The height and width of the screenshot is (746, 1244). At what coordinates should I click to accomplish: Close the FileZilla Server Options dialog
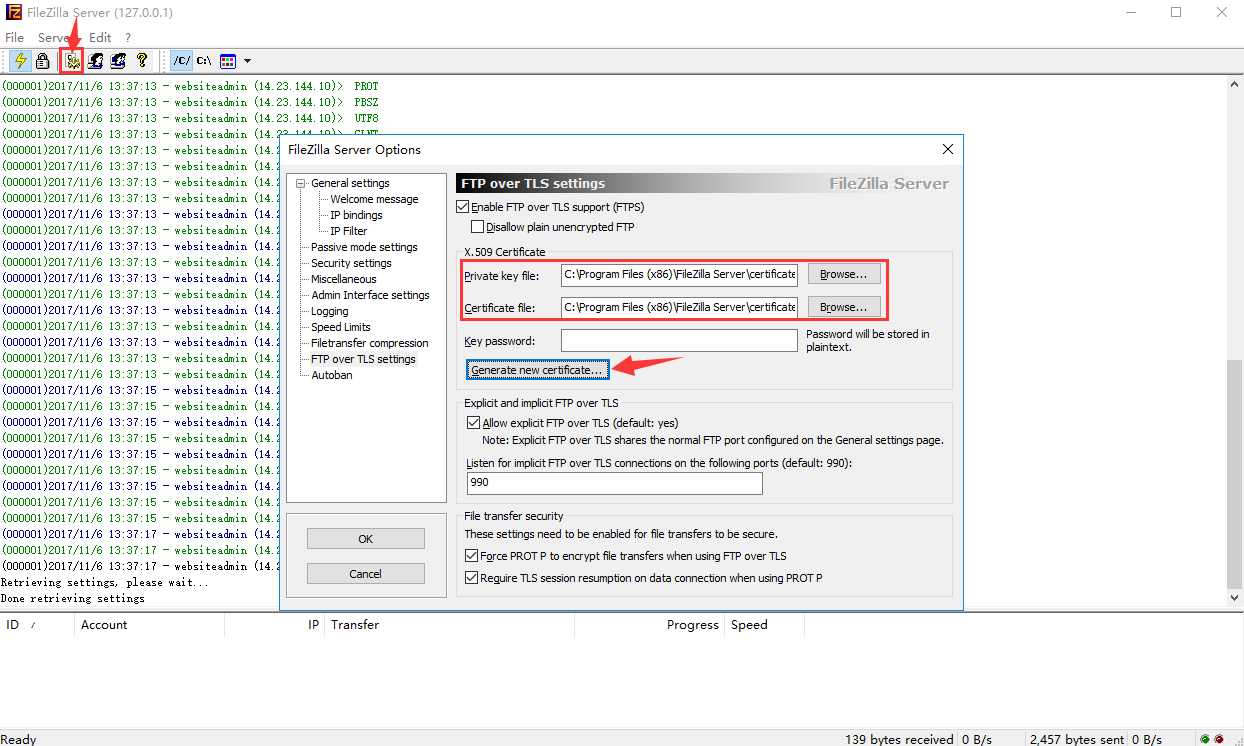click(948, 149)
